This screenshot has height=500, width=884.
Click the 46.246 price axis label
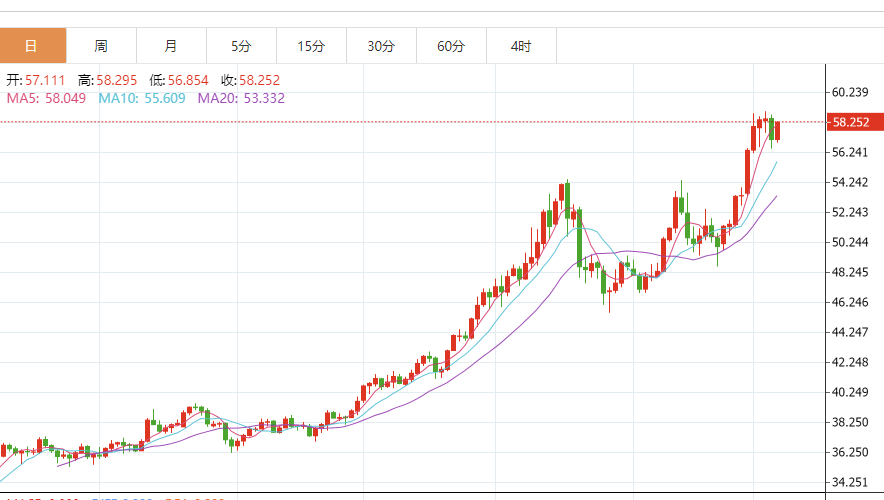(x=850, y=302)
